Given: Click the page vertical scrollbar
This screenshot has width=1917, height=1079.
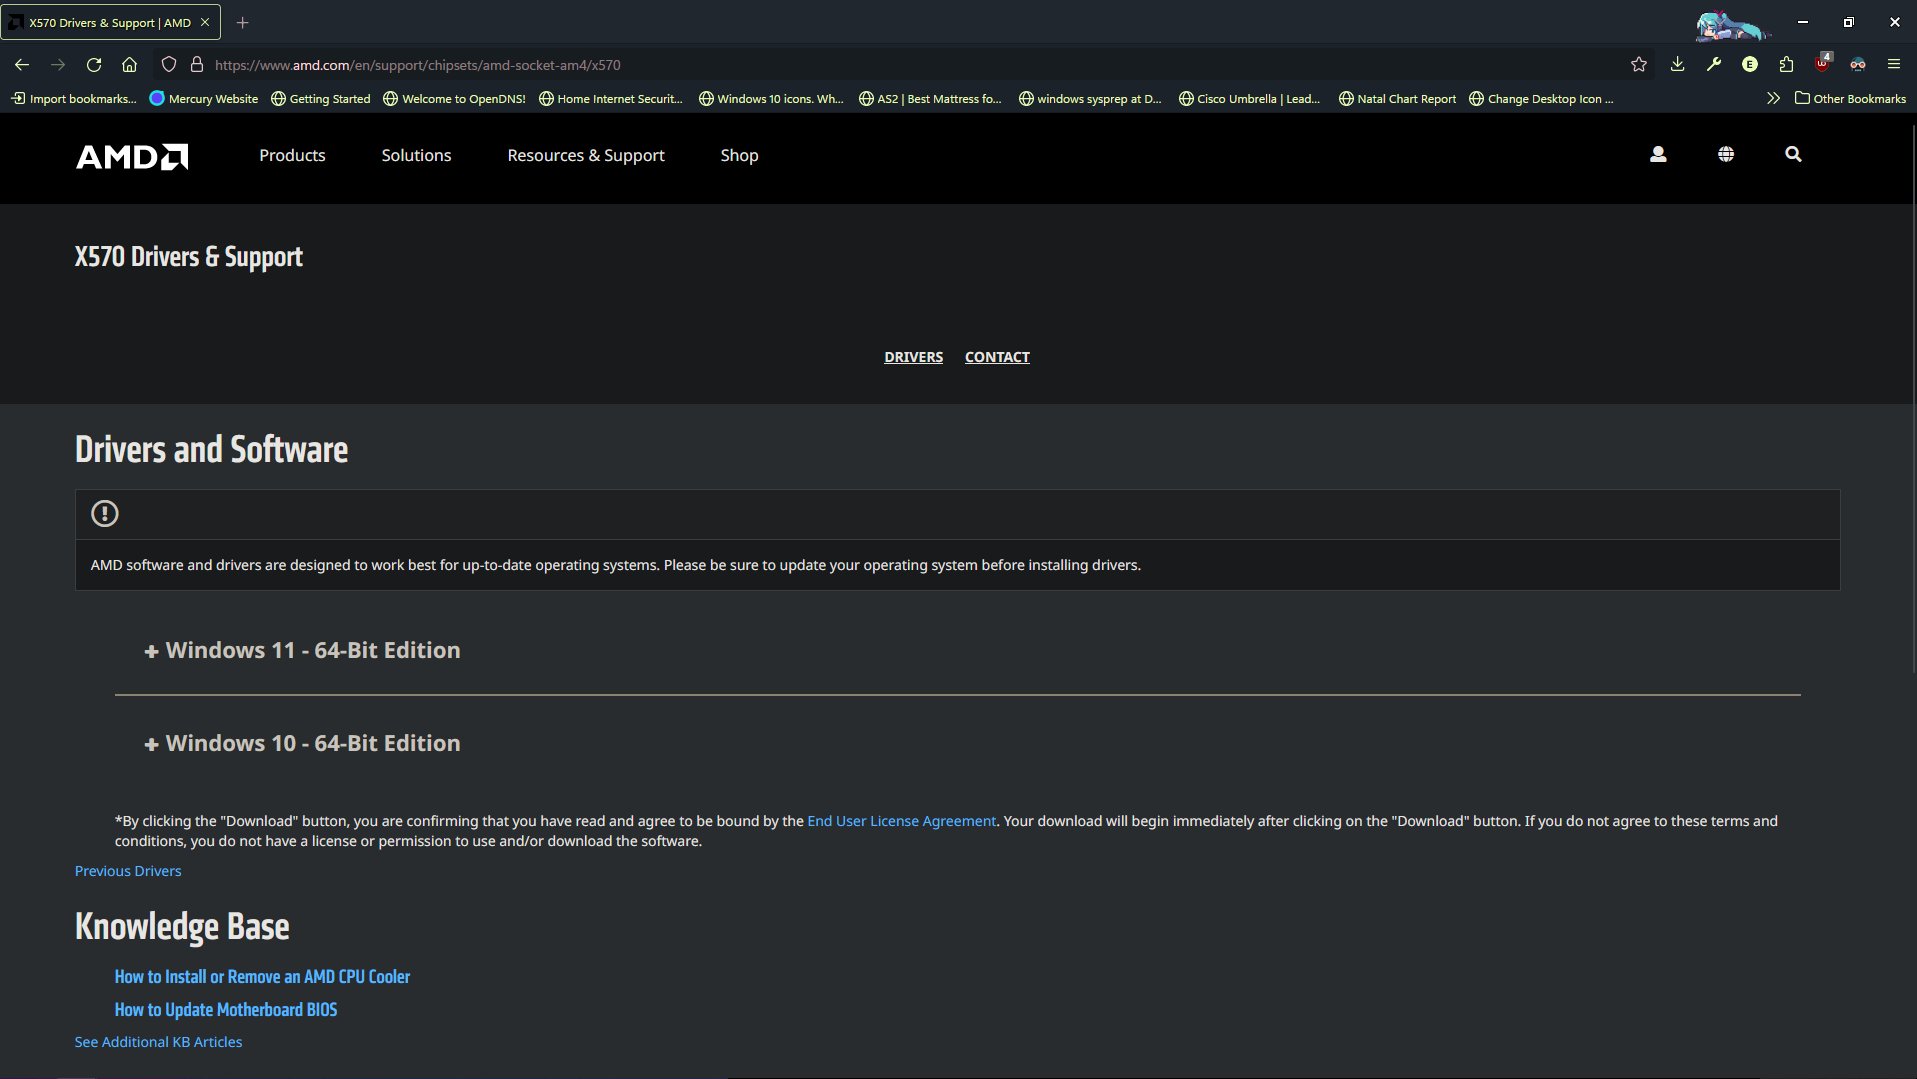Looking at the screenshot, I should [1913, 400].
